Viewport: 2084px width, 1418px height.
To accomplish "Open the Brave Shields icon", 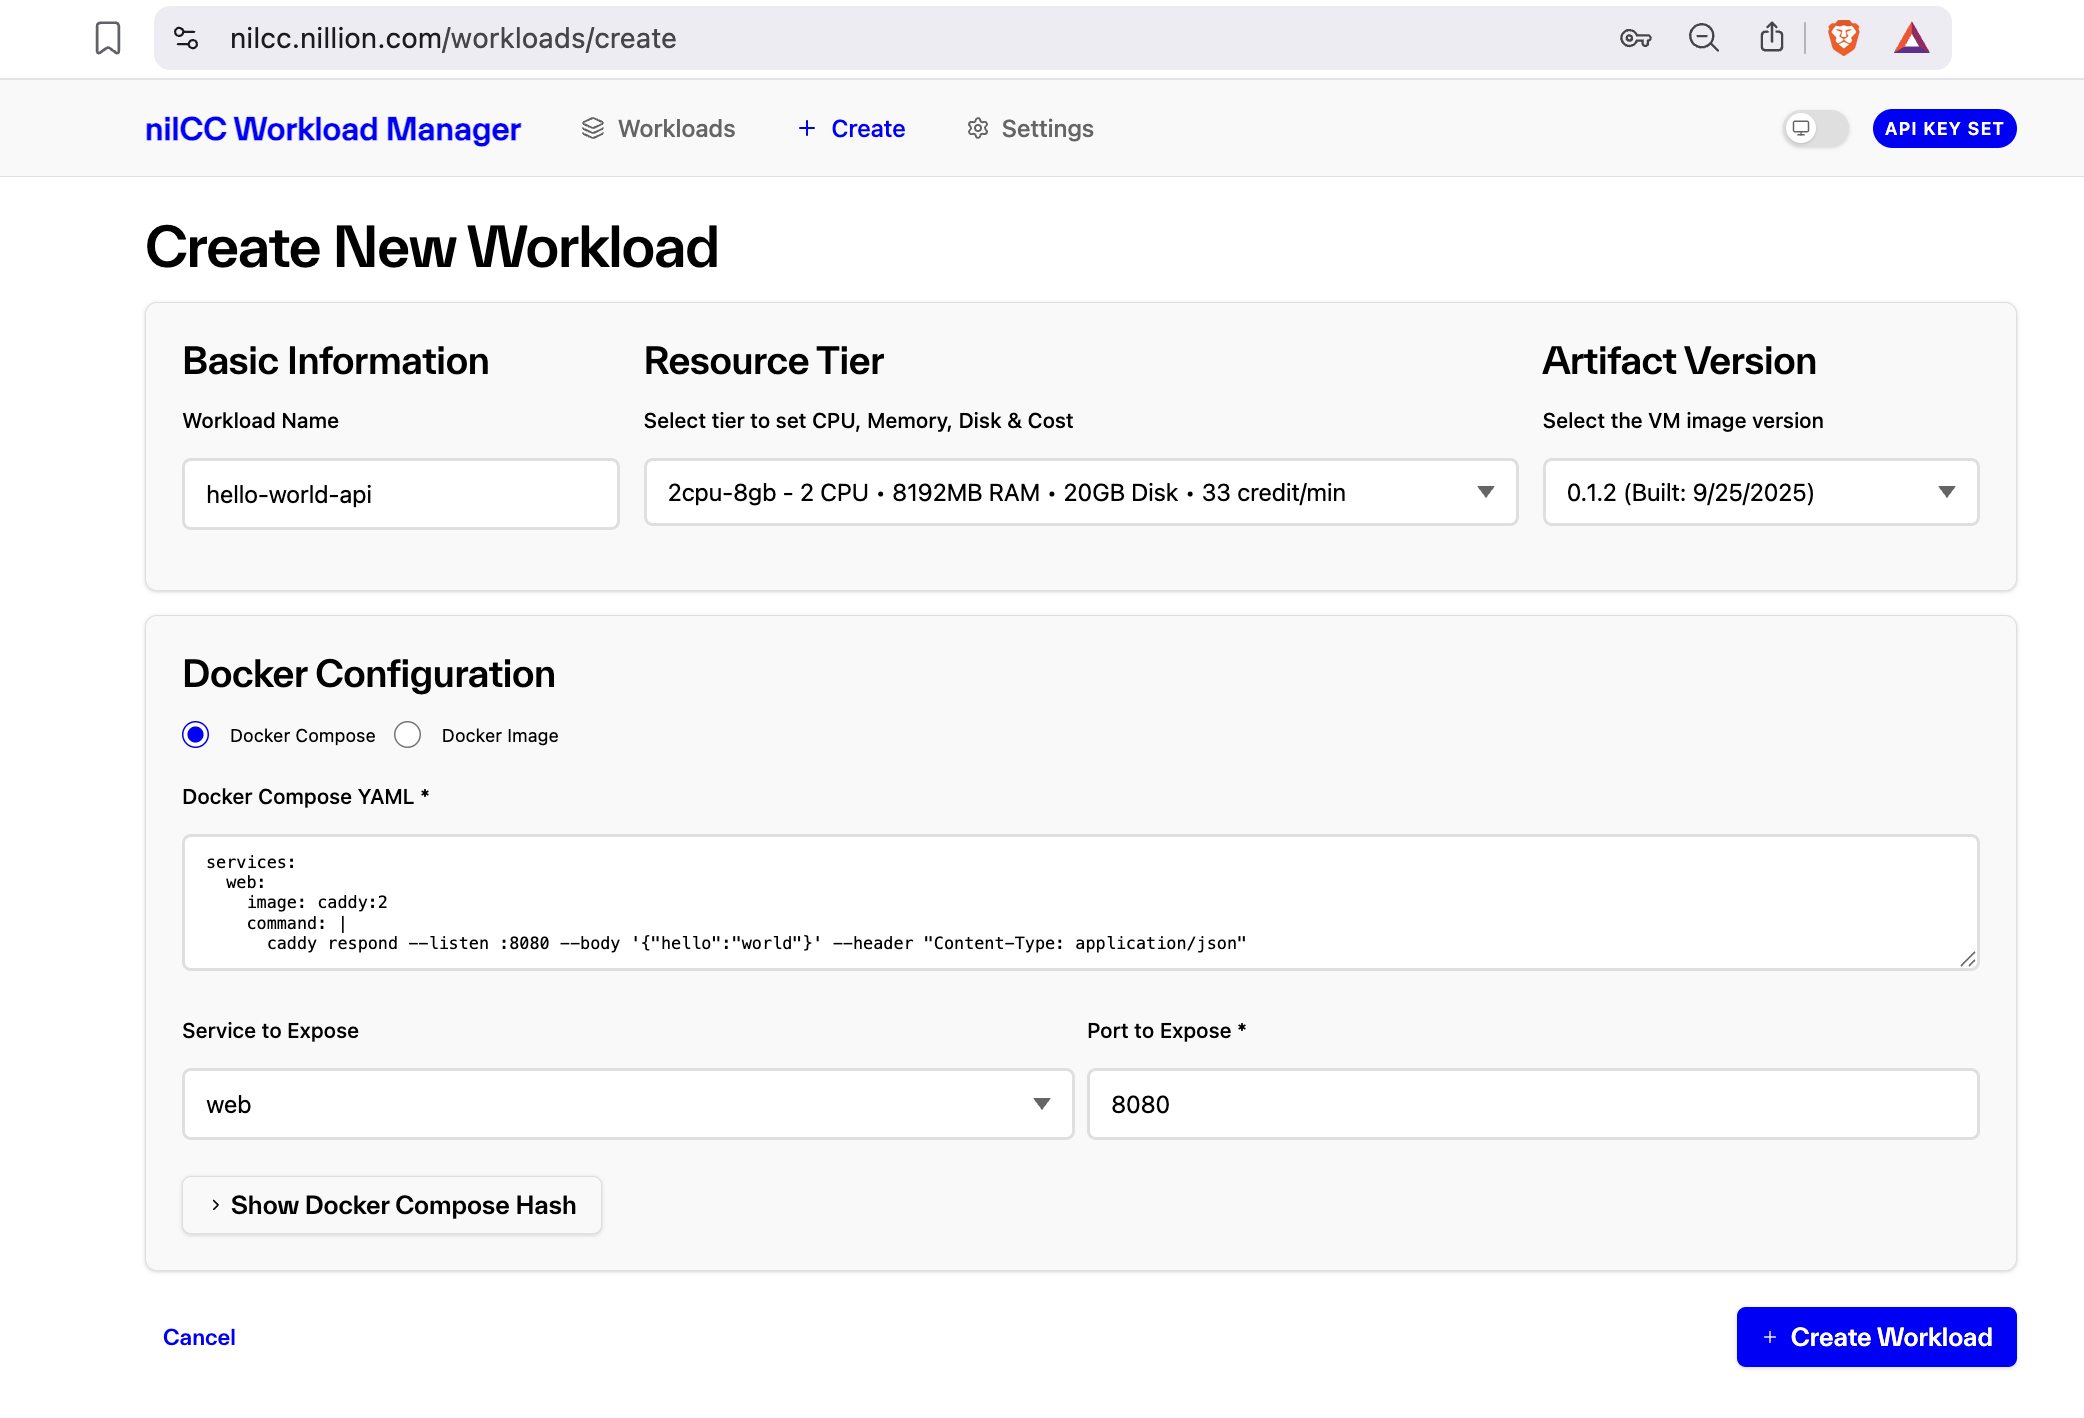I will pos(1843,38).
